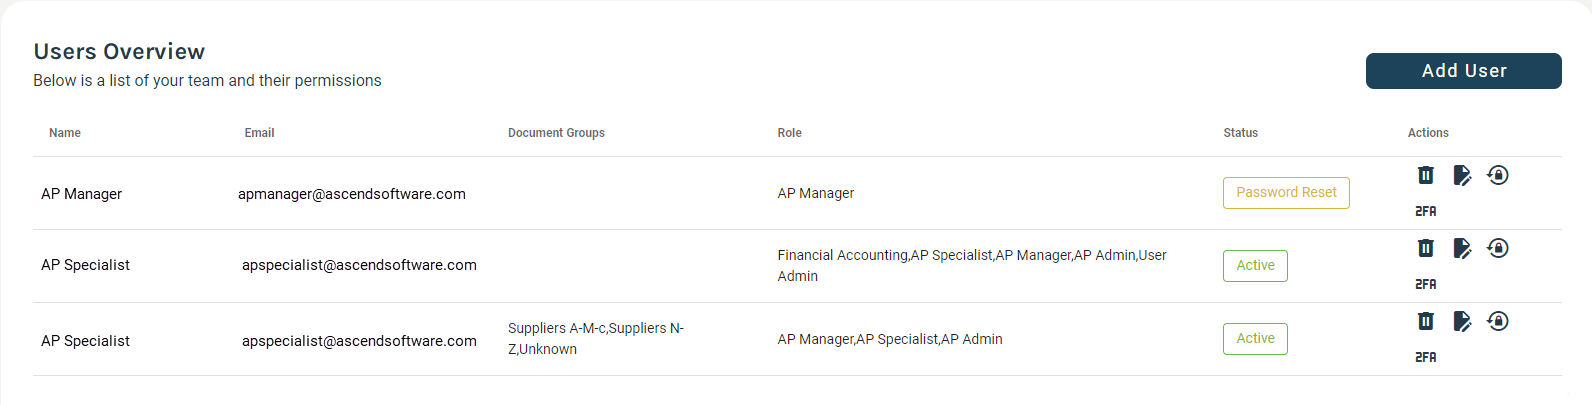The image size is (1592, 405).
Task: Delete the AP Specialist with Financial Accounting role
Action: point(1425,248)
